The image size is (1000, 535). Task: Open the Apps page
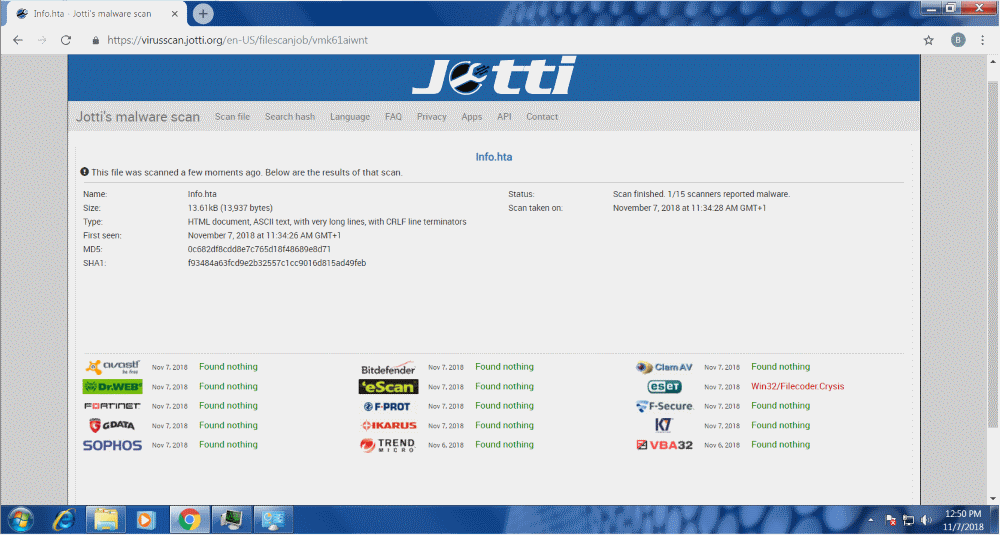coord(472,117)
